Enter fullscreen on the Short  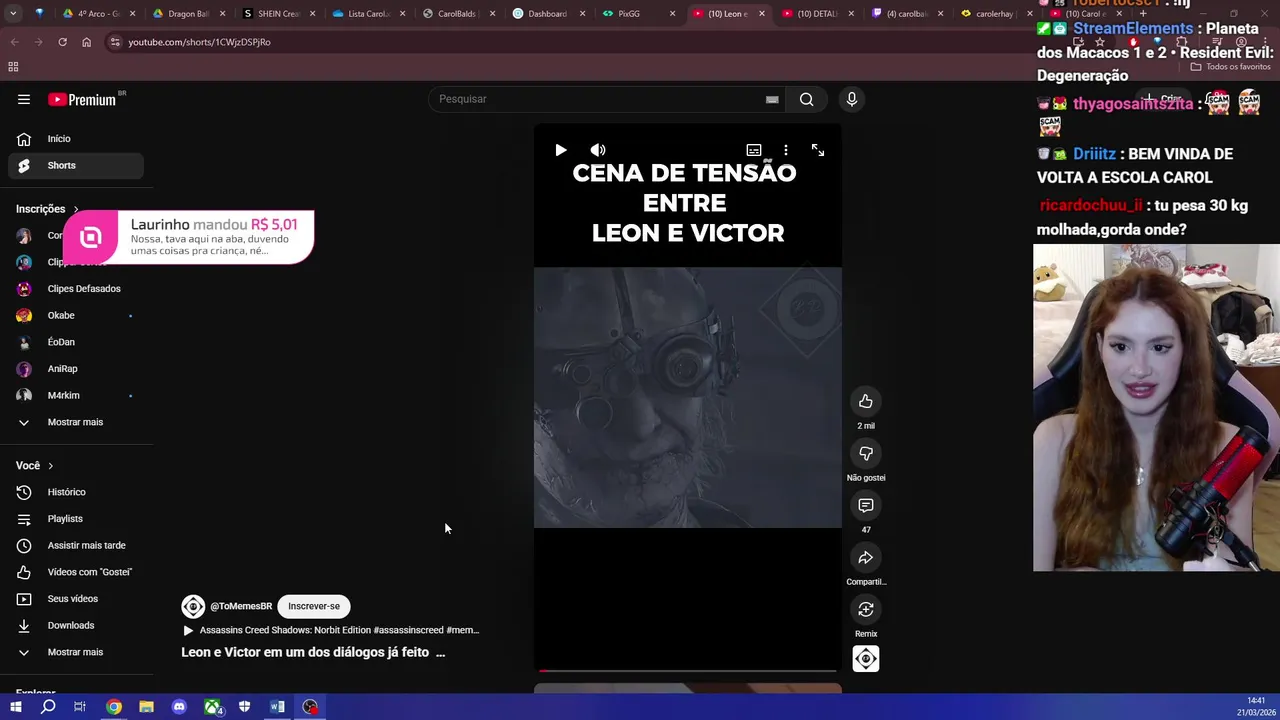818,150
